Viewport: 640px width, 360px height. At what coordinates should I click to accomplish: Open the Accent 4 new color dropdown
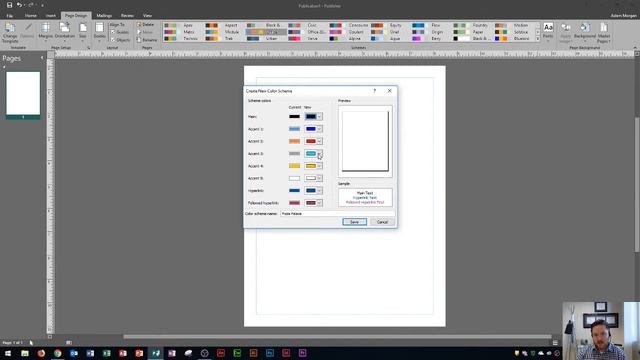319,166
